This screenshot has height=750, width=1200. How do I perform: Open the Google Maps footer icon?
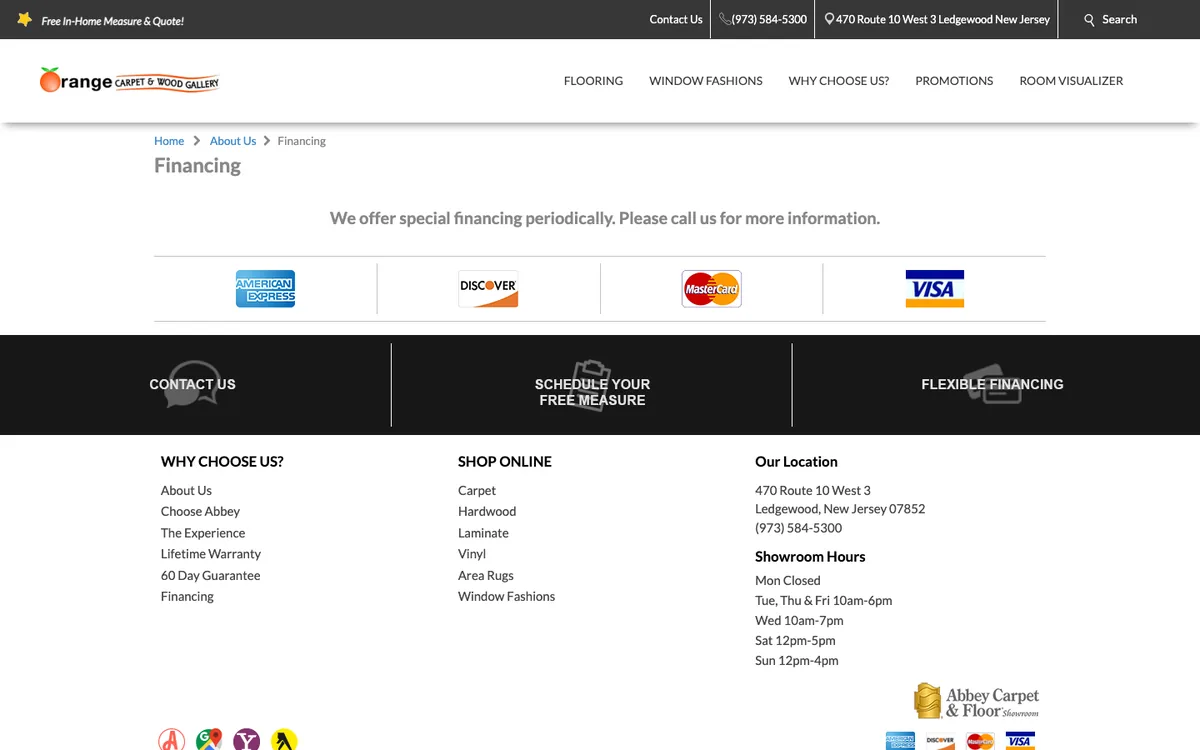click(209, 740)
